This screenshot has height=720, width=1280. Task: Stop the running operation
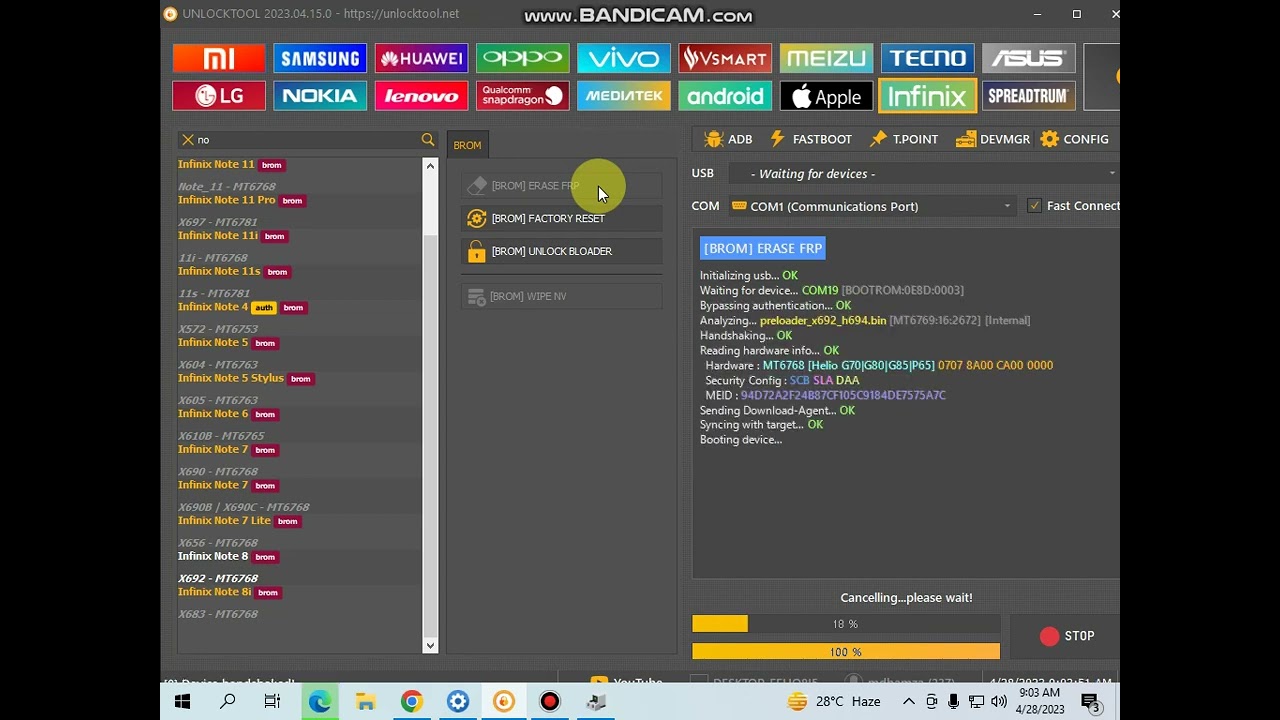[1067, 636]
